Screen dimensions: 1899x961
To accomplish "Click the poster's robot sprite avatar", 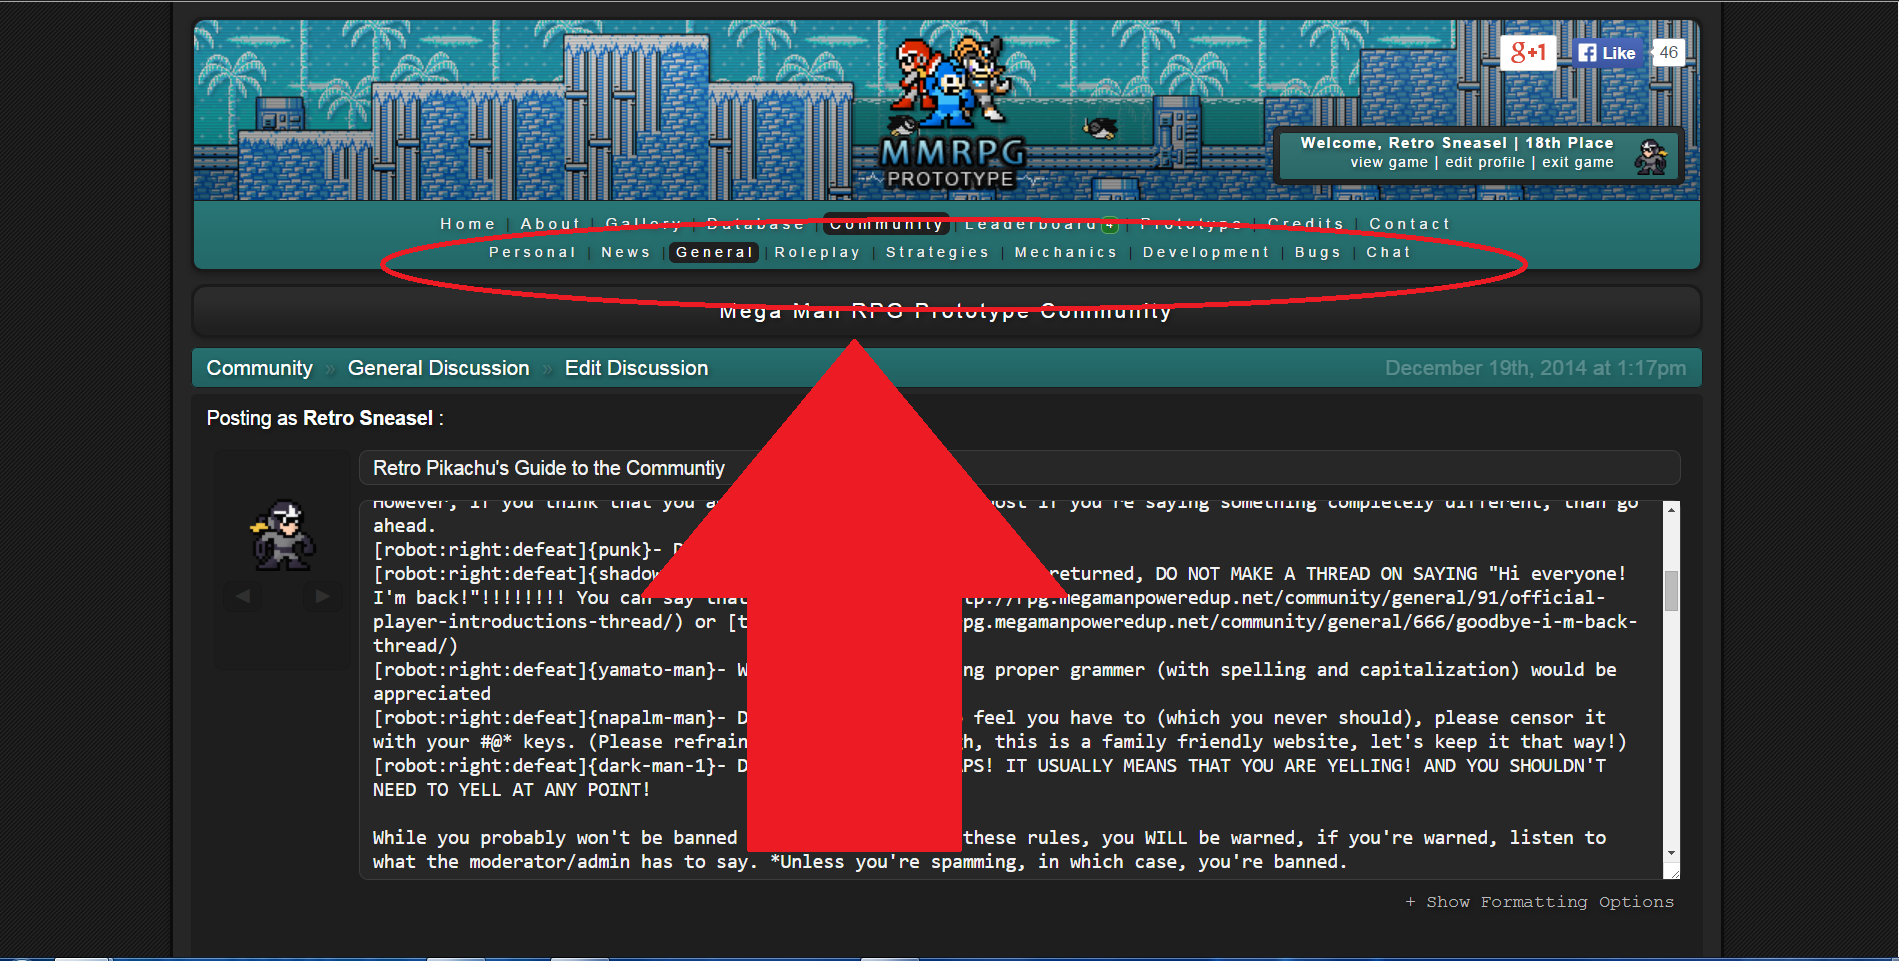I will 283,536.
